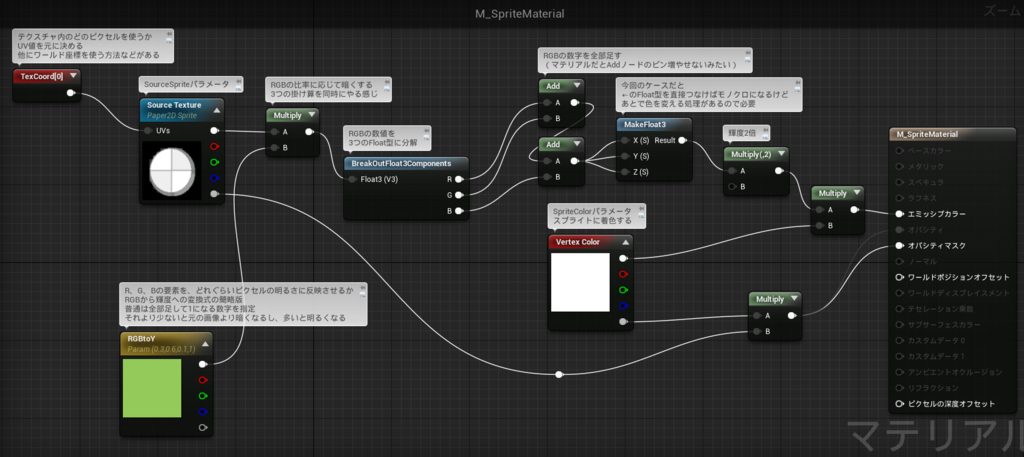Image resolution: width=1024 pixels, height=457 pixels.
Task: Click the Source Texture sprite preview thumbnail
Action: point(172,172)
